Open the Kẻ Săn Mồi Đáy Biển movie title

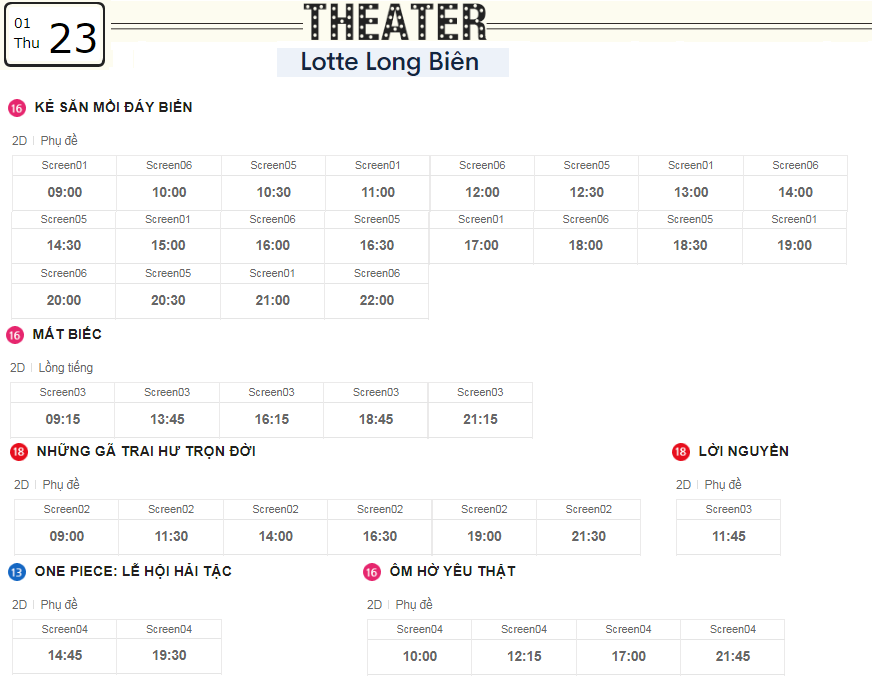pos(113,107)
